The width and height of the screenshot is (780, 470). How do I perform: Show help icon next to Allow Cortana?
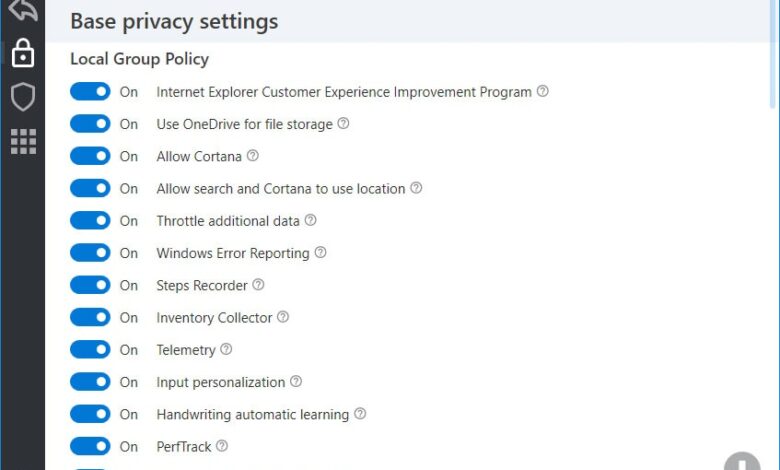(253, 156)
